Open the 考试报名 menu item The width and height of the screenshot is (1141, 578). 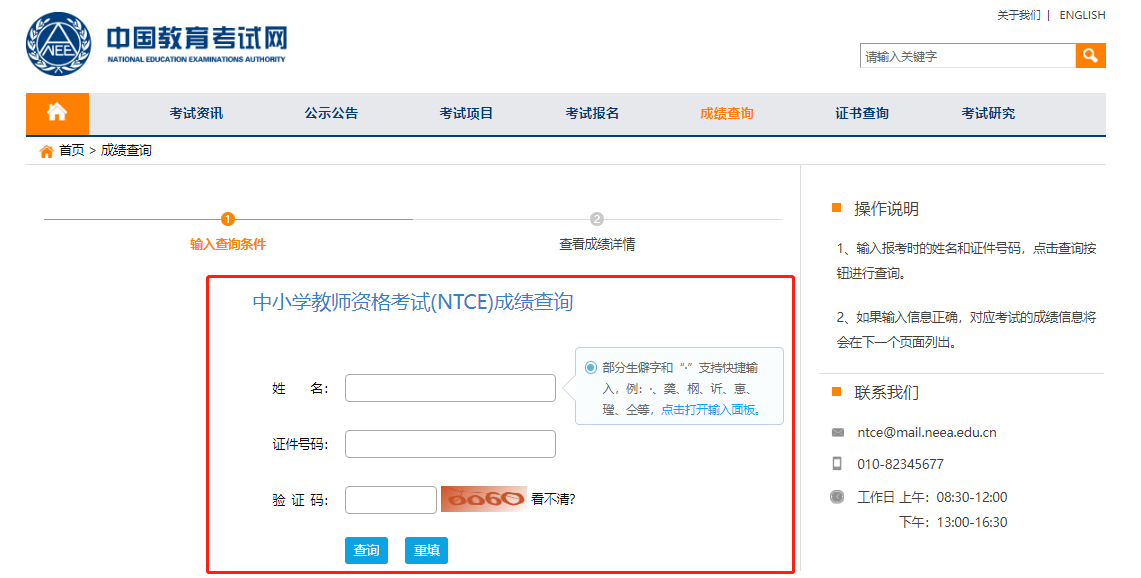point(592,113)
